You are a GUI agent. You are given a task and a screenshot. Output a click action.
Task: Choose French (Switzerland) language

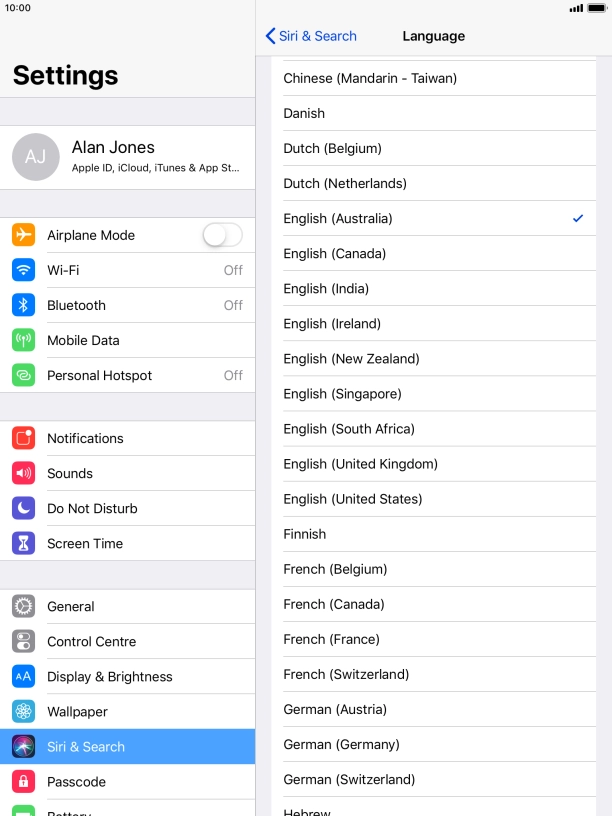tap(434, 674)
